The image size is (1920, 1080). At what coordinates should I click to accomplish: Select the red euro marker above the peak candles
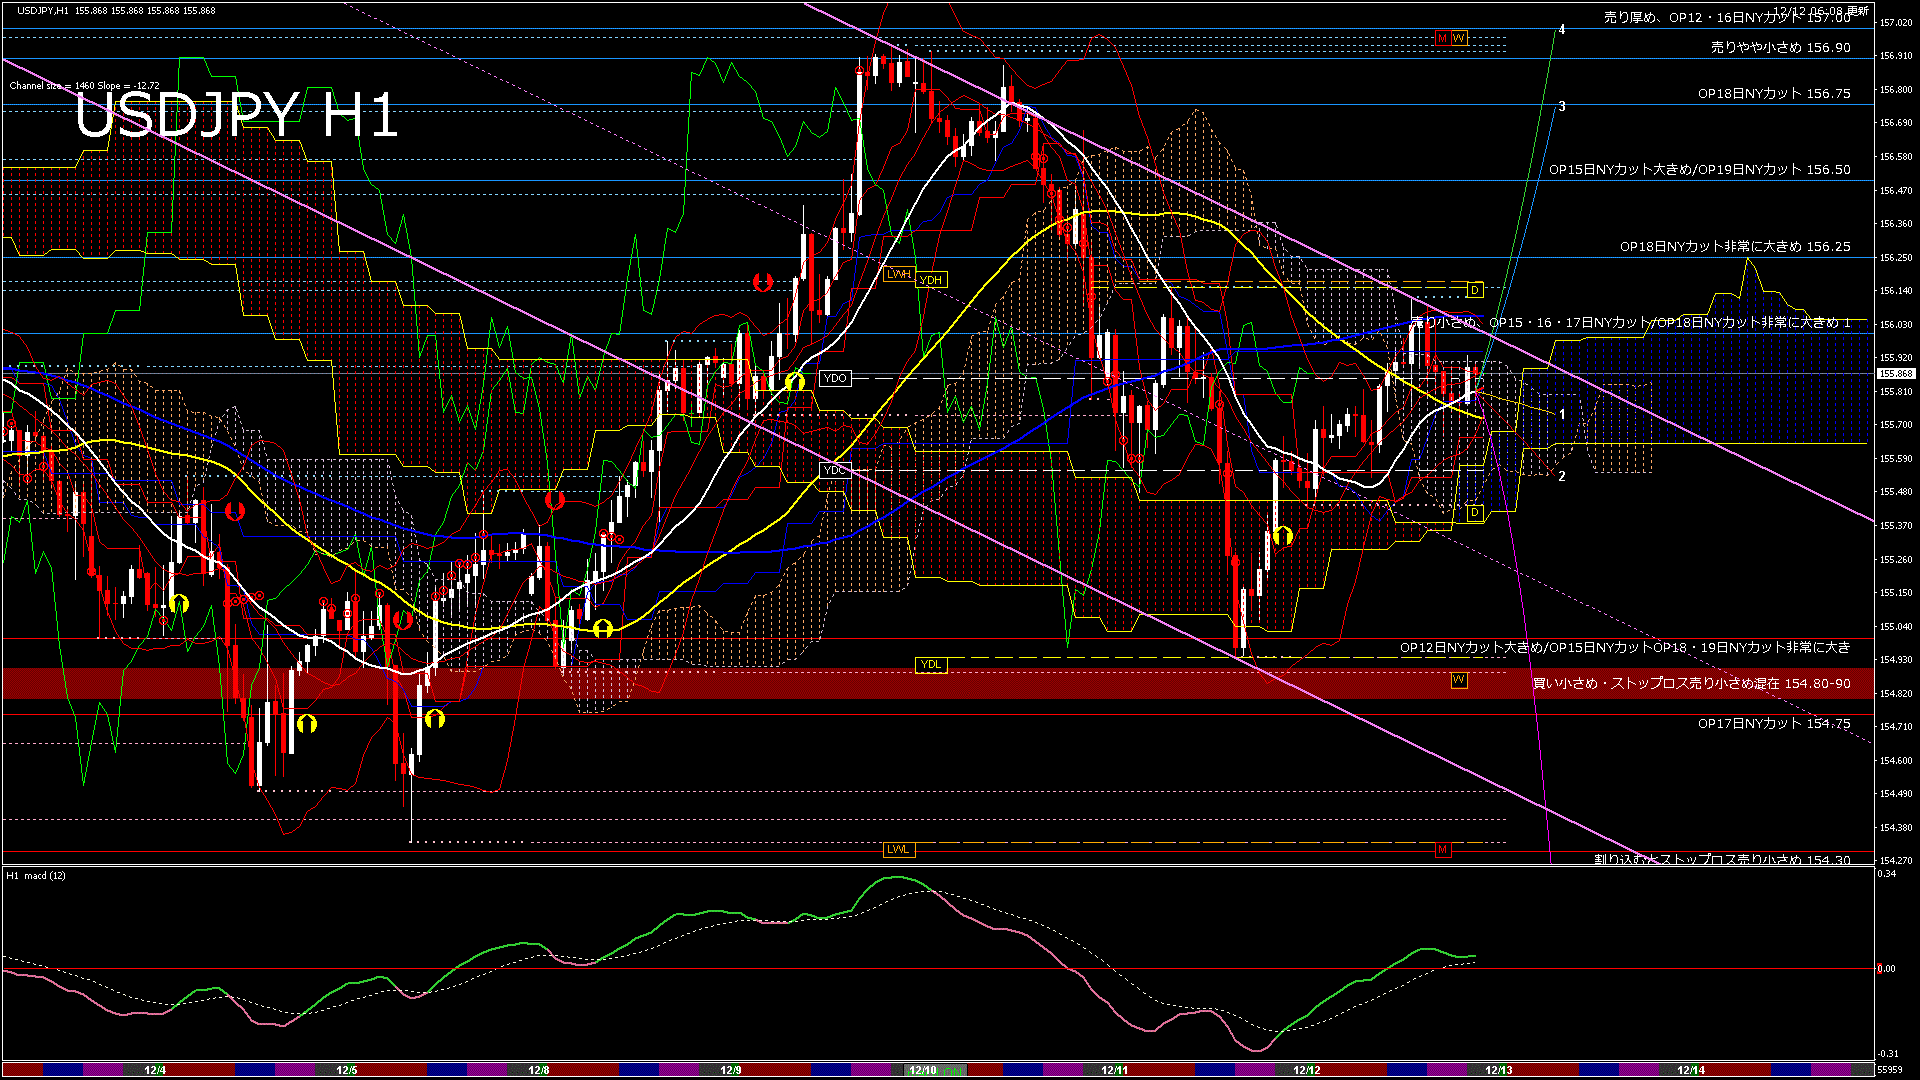tap(764, 280)
